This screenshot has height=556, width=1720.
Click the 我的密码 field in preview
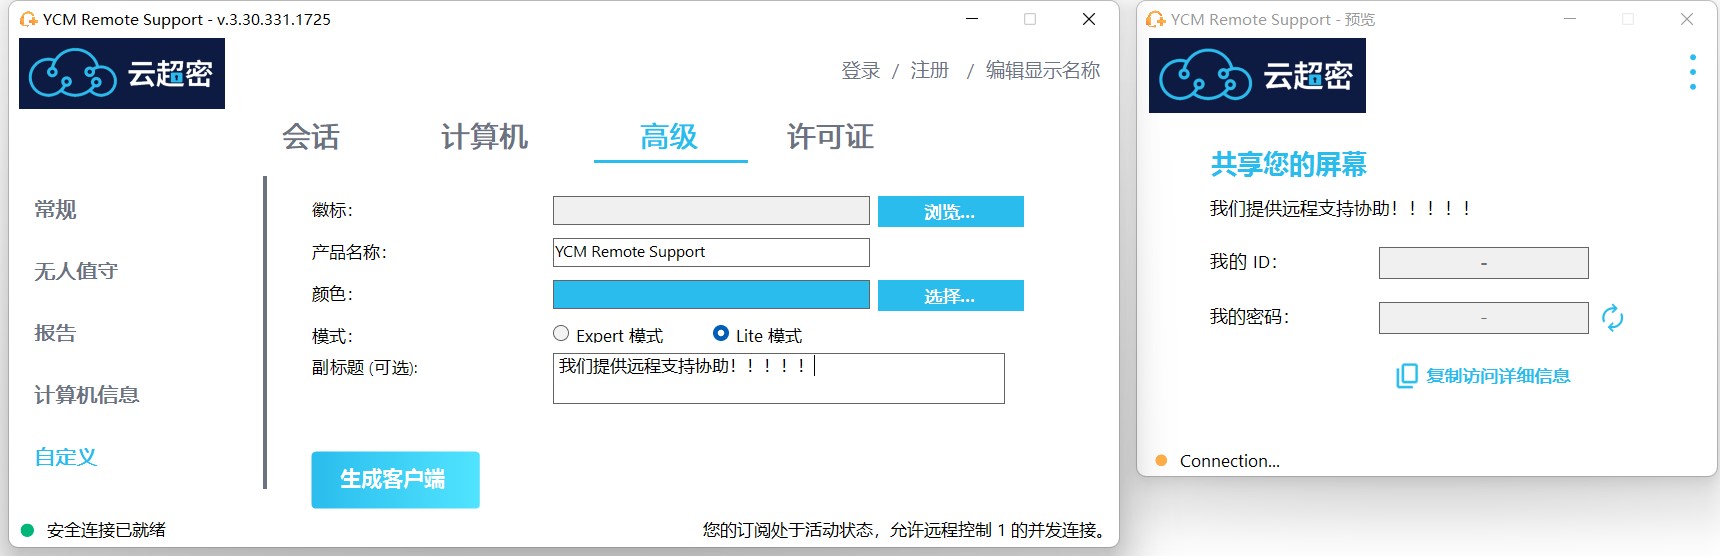click(1483, 318)
